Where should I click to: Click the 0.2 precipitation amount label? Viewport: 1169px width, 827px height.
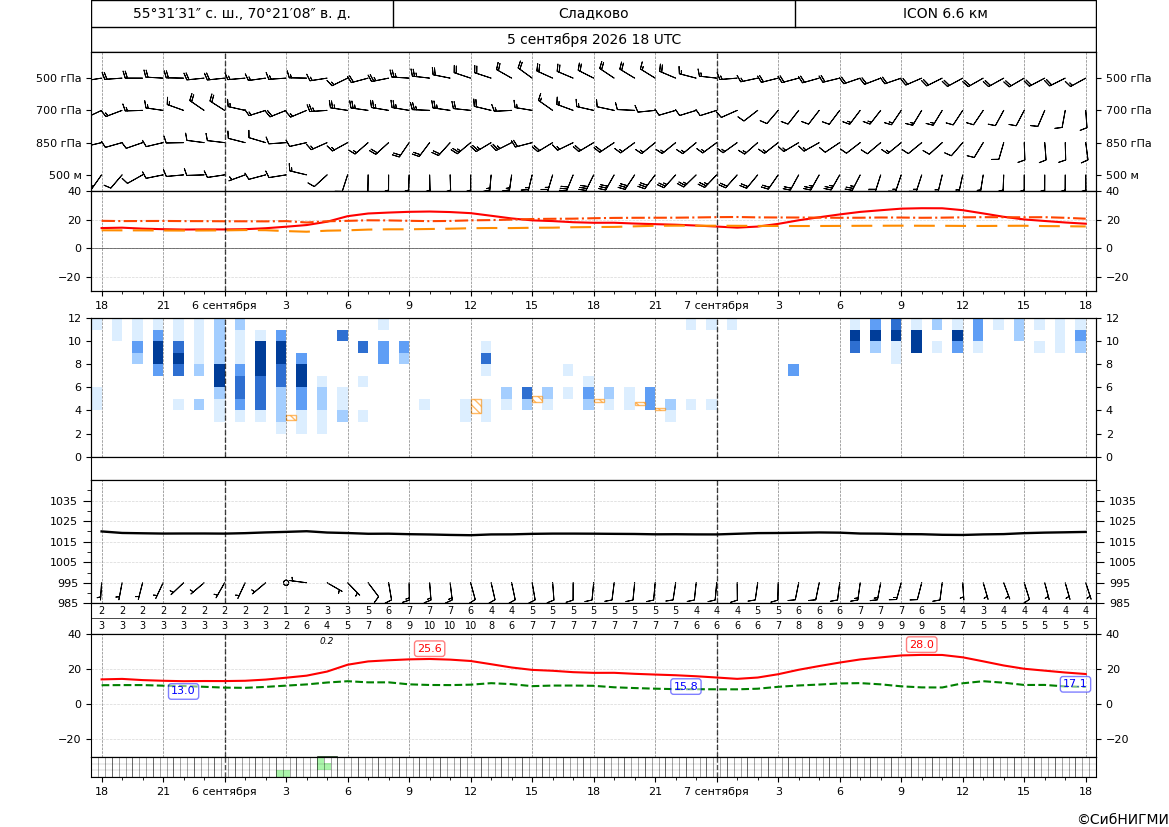pyautogui.click(x=327, y=641)
